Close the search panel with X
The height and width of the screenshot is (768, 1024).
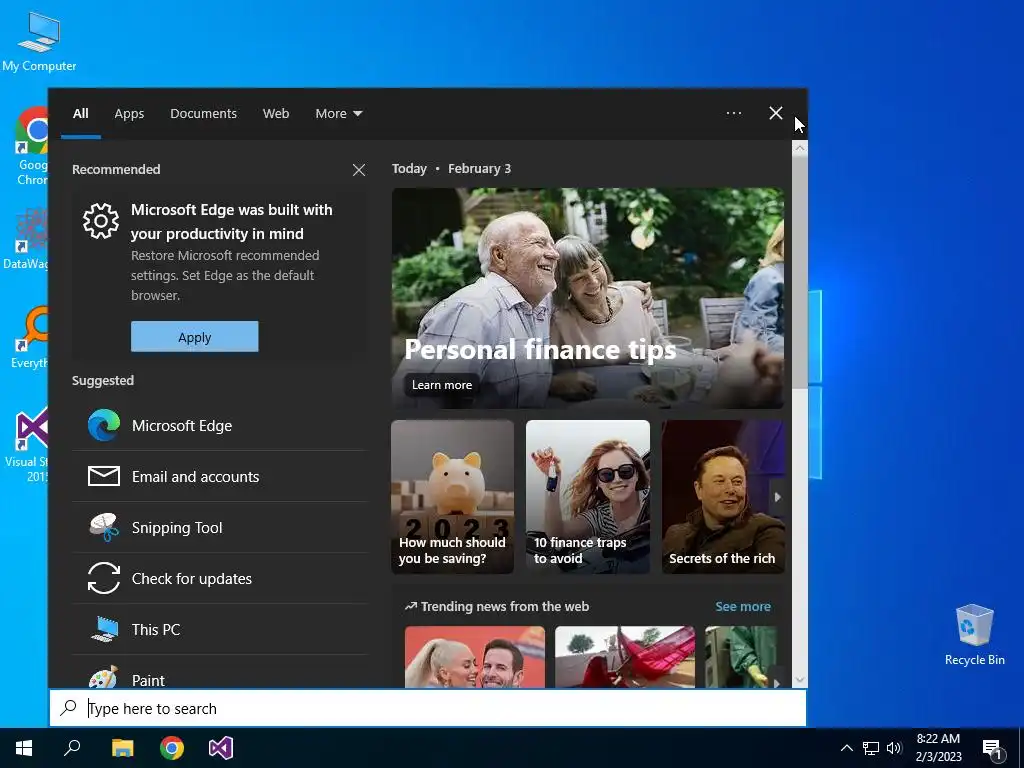pyautogui.click(x=775, y=113)
